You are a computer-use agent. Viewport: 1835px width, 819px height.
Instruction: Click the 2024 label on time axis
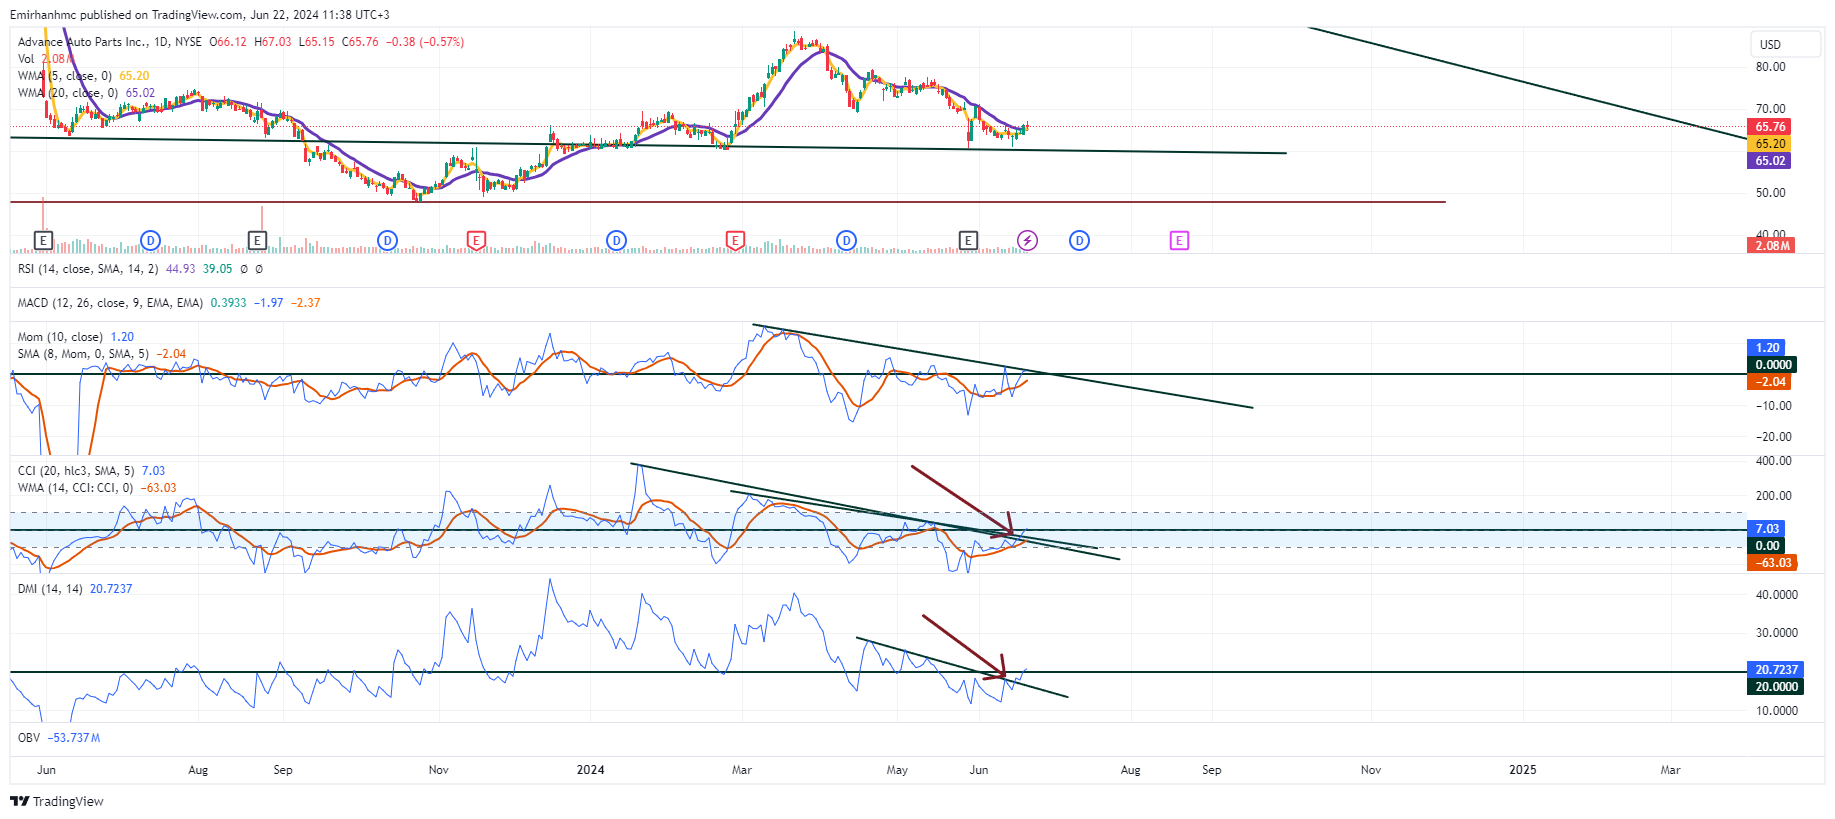click(591, 770)
